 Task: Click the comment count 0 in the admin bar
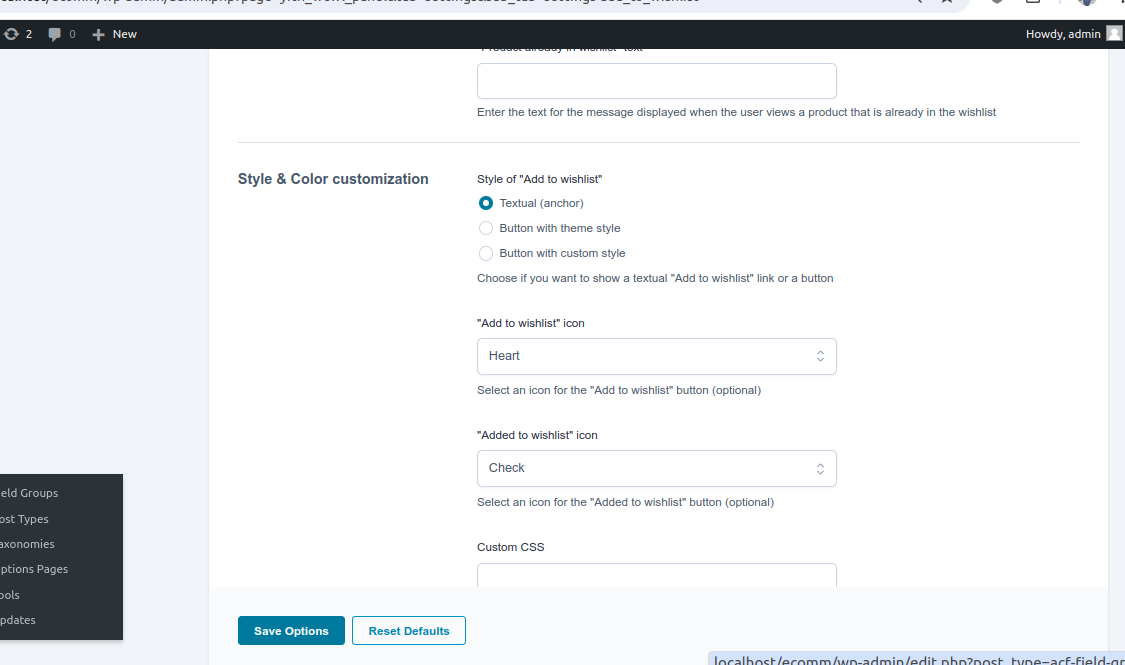pos(72,34)
